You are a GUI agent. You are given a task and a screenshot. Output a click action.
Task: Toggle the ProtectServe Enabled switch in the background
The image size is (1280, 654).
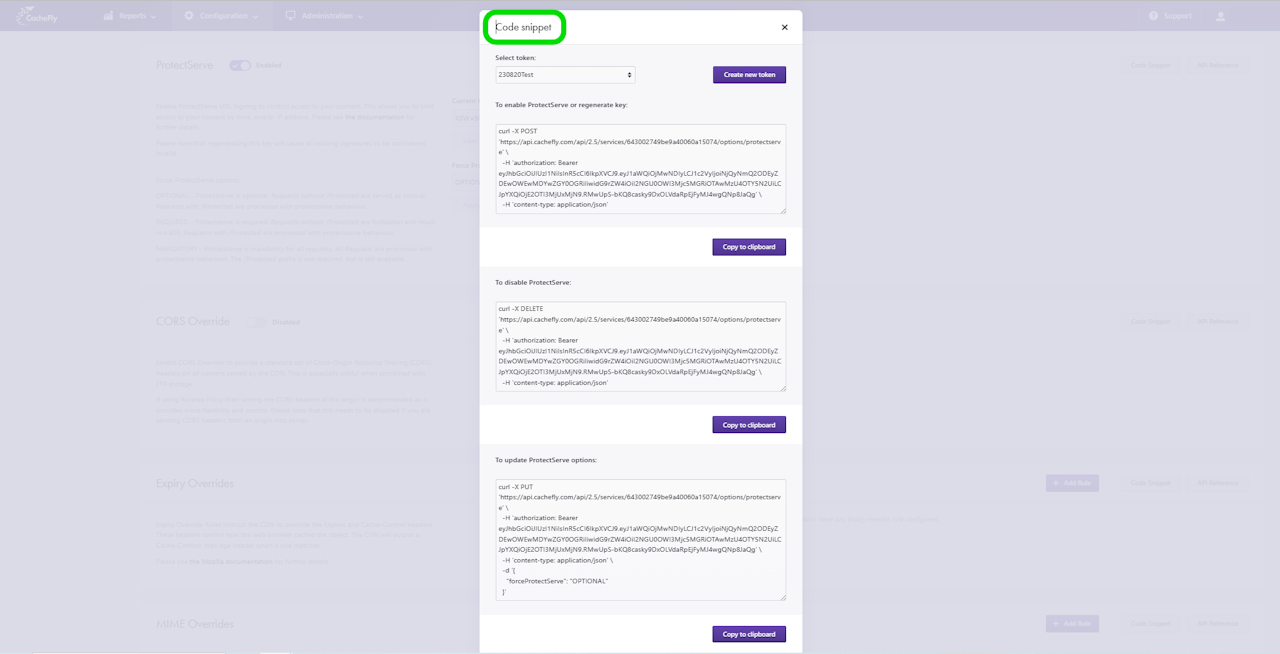click(240, 65)
